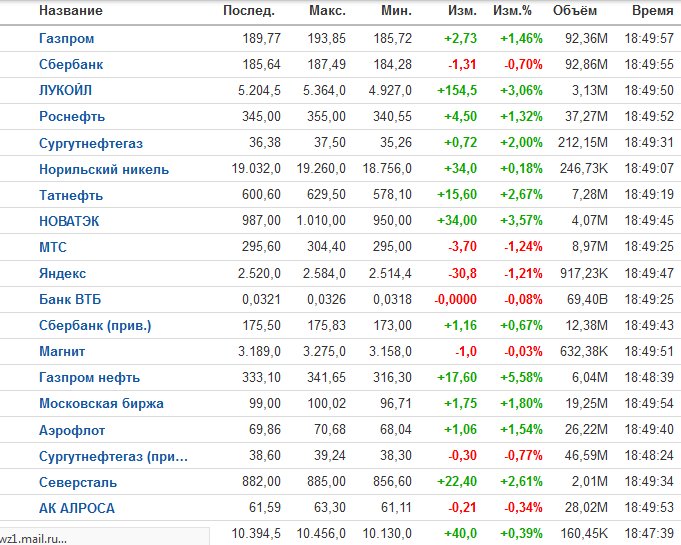Viewport: 681px width, 545px height.
Task: Sort by the Объём column header
Action: [575, 10]
